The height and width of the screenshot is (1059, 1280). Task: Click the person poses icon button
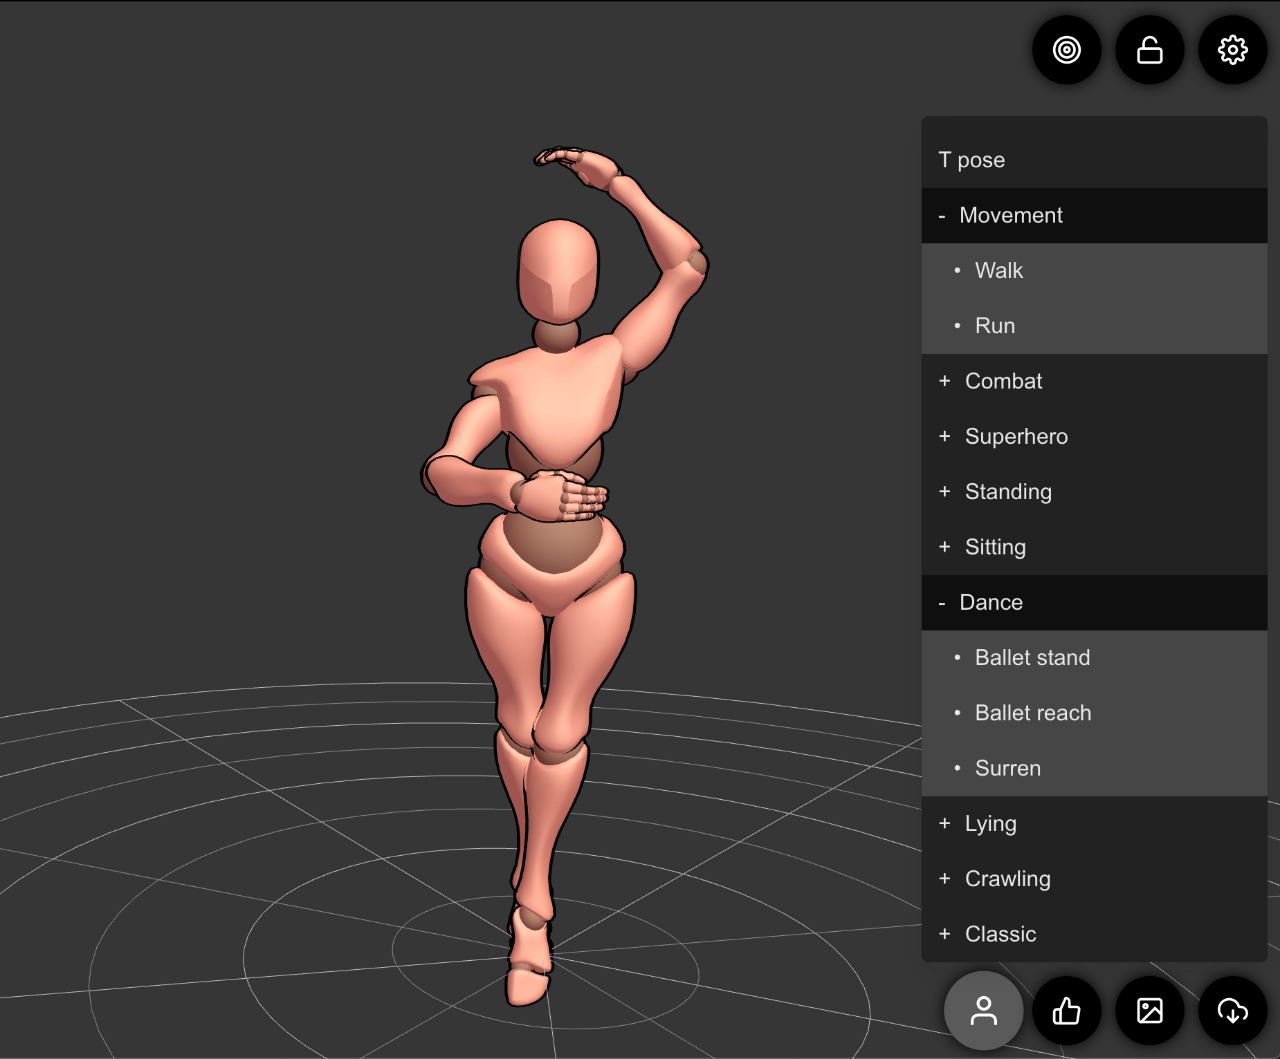click(984, 1011)
